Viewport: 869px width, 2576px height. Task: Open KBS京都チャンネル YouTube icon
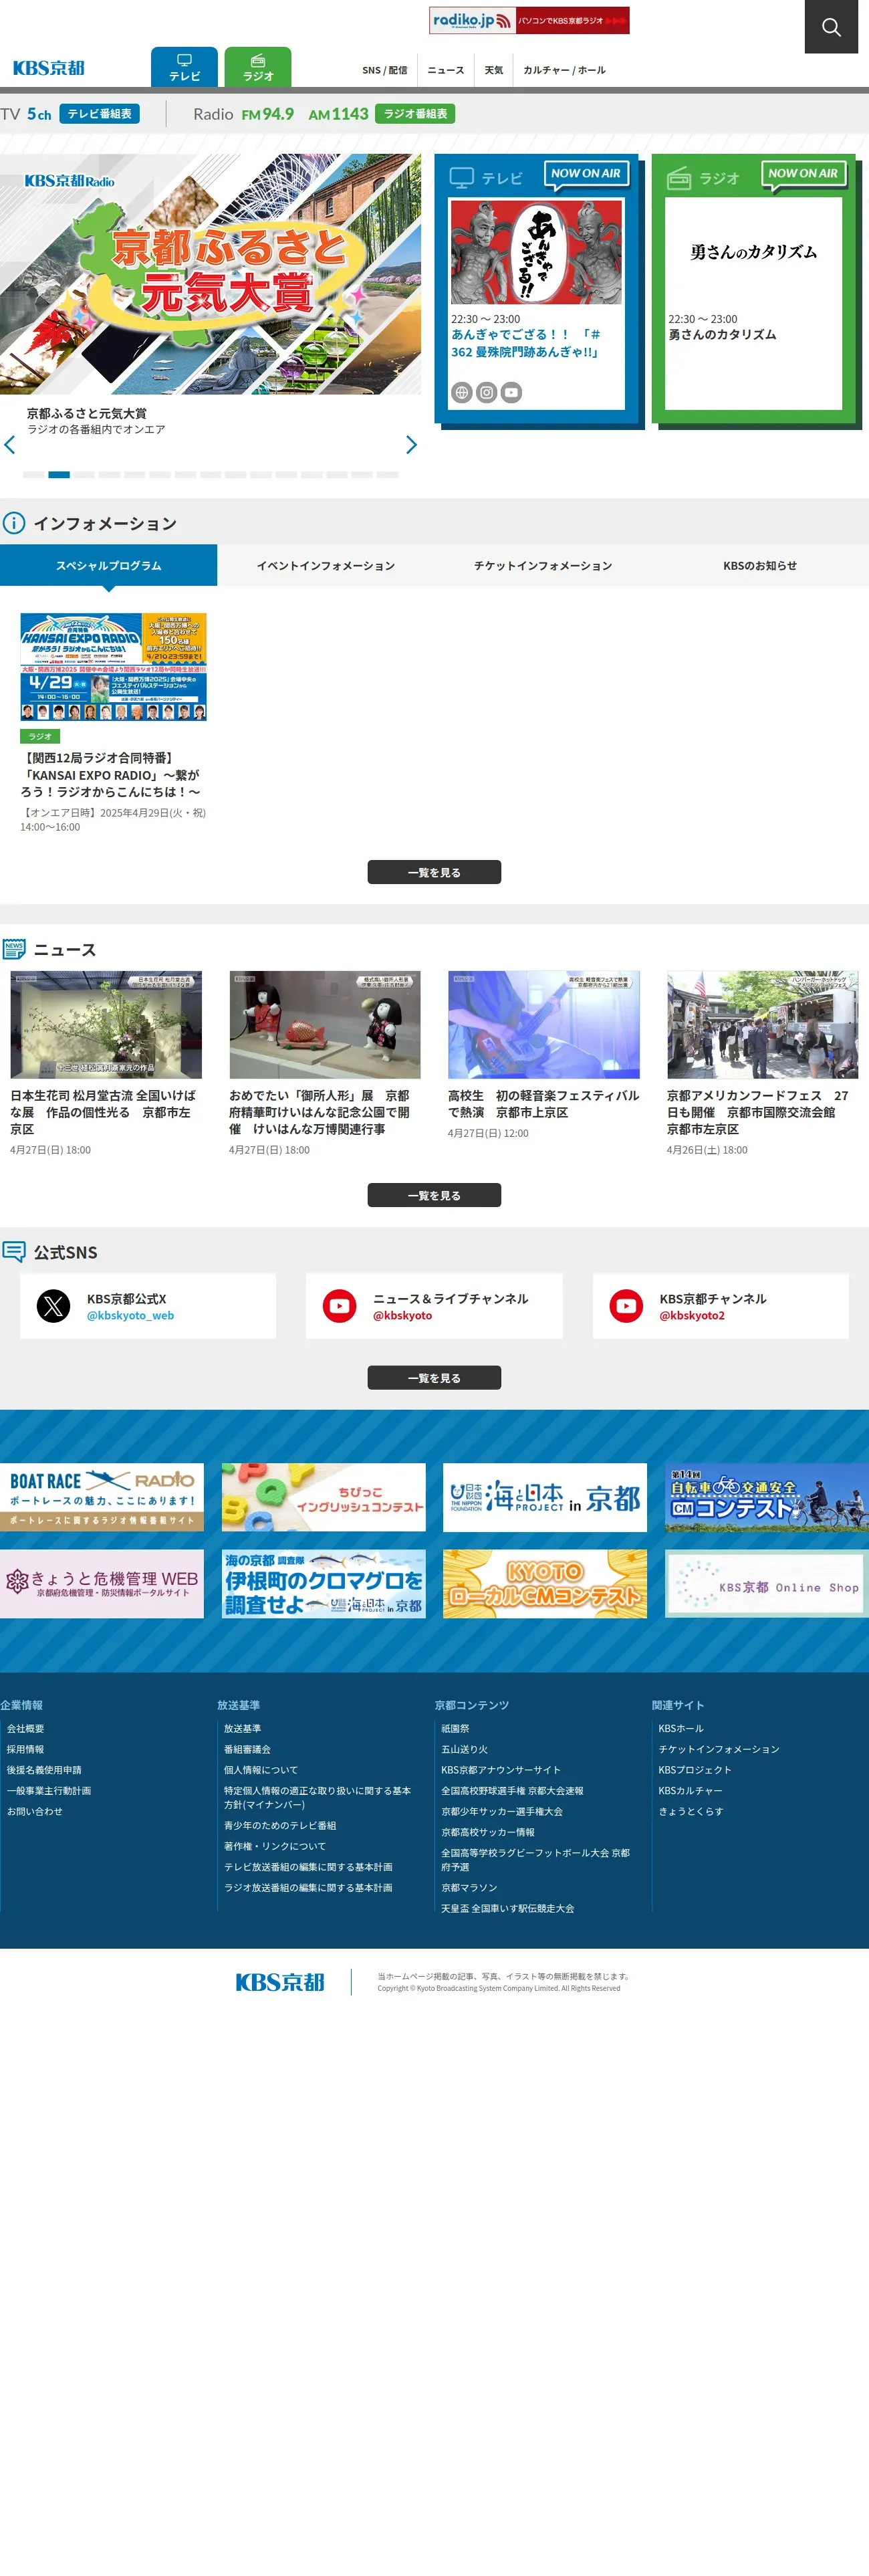pos(626,1306)
